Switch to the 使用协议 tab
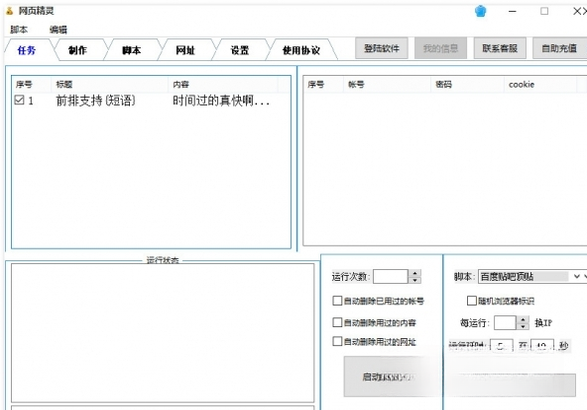The height and width of the screenshot is (410, 587). pyautogui.click(x=301, y=50)
